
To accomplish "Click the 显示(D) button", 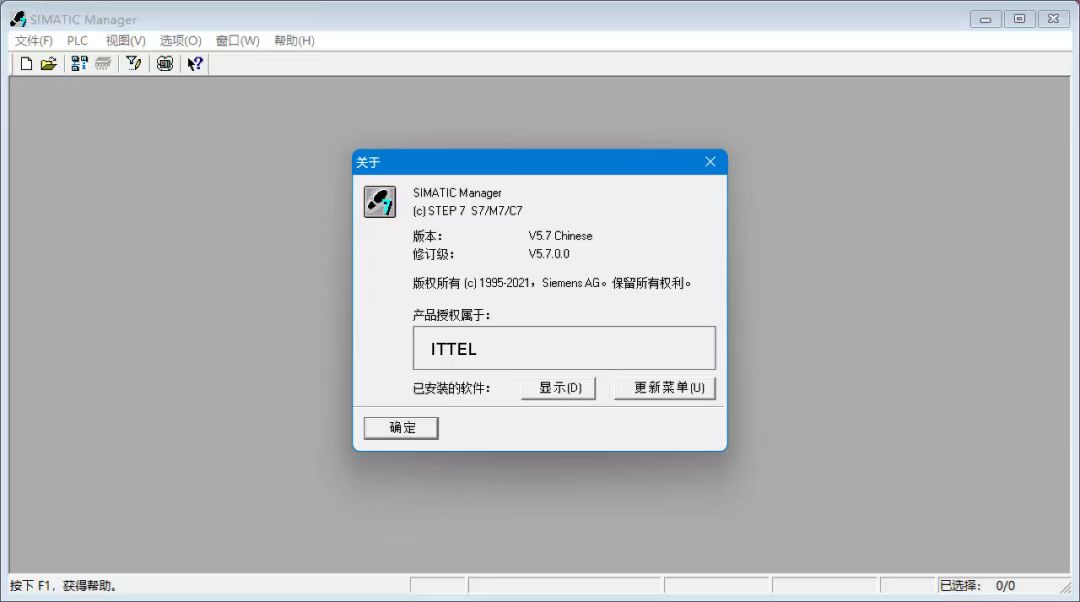I will coord(559,388).
